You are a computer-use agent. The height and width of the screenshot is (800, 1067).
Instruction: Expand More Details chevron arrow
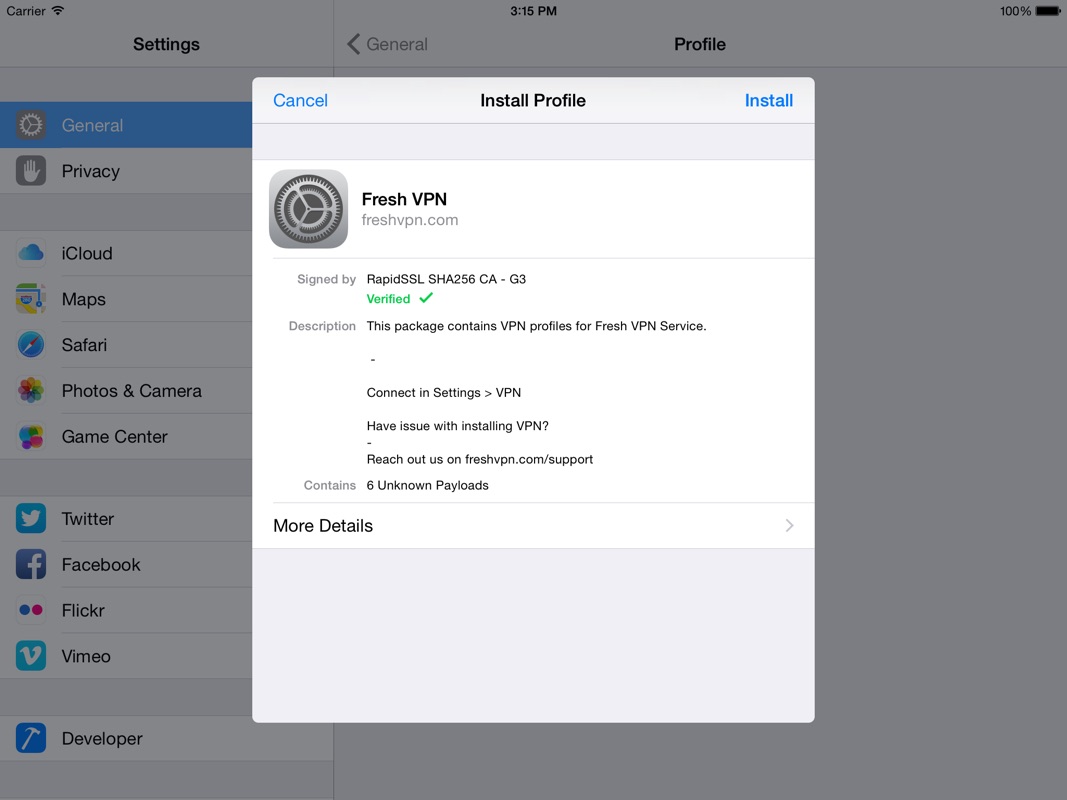pos(789,525)
